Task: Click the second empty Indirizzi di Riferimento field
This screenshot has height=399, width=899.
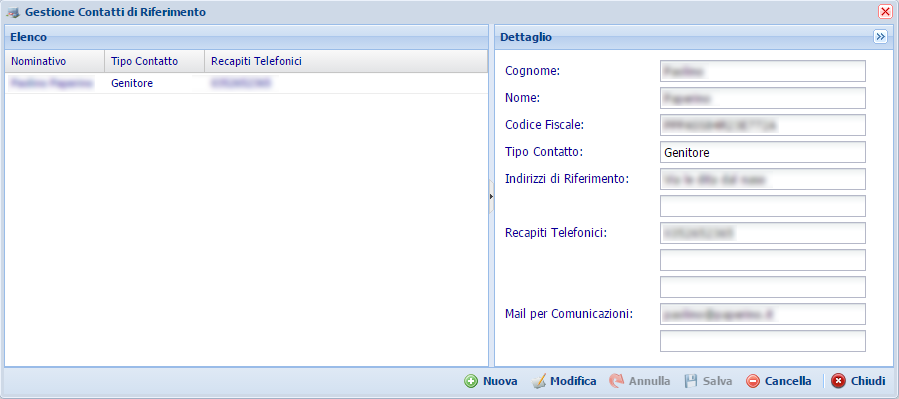Action: pyautogui.click(x=763, y=206)
